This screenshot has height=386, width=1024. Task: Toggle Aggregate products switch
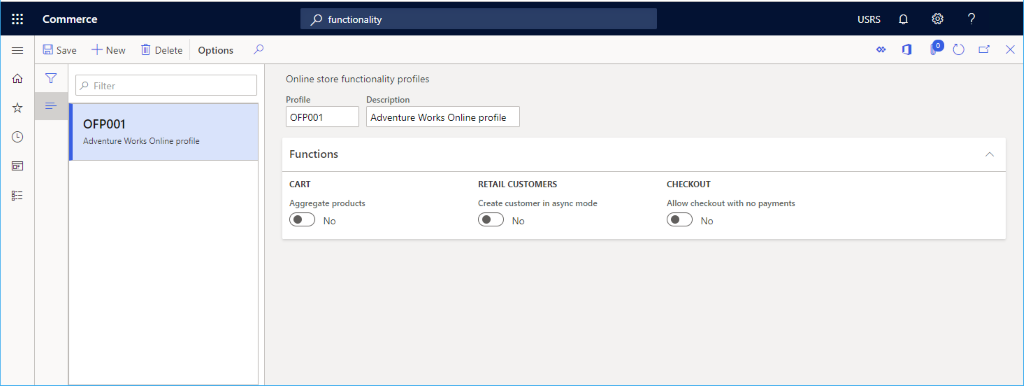click(x=302, y=220)
